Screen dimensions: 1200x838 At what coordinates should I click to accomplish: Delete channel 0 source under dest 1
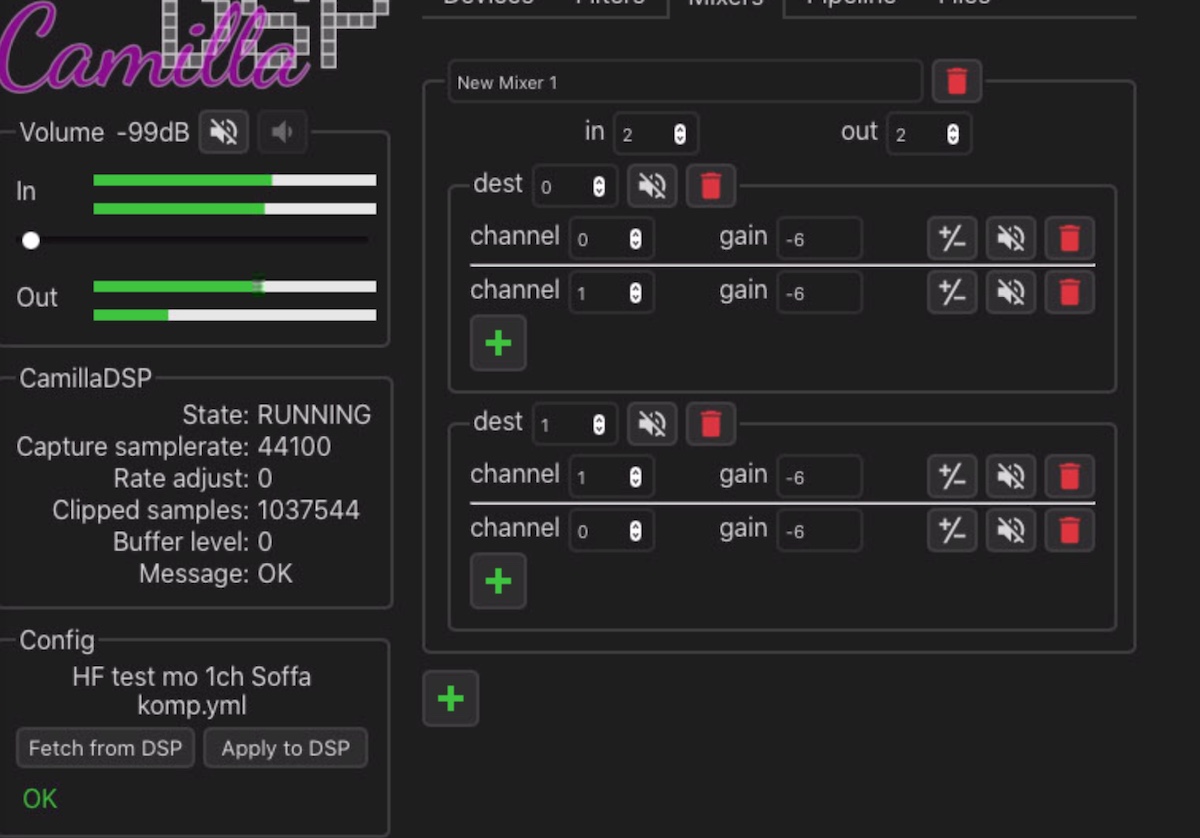click(x=1070, y=530)
